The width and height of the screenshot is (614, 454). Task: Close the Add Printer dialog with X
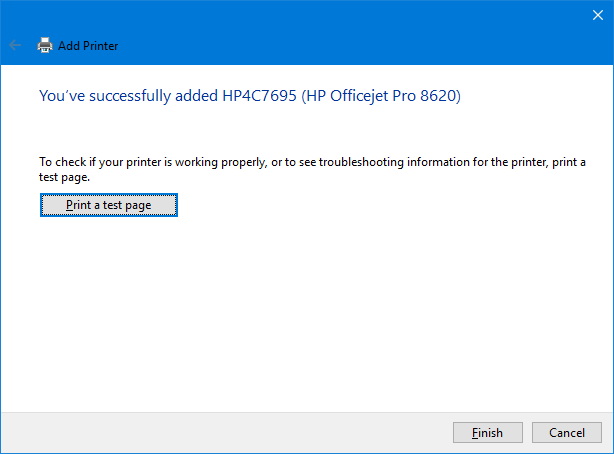coord(598,14)
